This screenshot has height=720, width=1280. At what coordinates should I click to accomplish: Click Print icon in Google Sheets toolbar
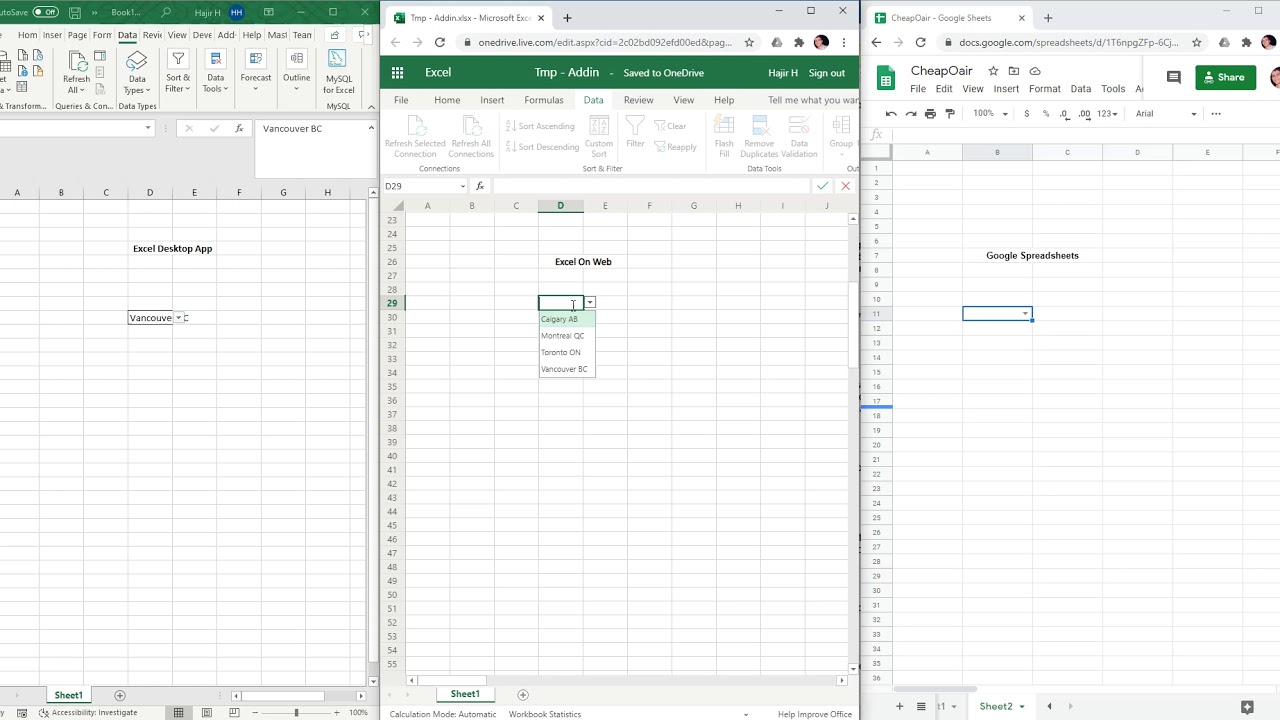click(x=930, y=114)
